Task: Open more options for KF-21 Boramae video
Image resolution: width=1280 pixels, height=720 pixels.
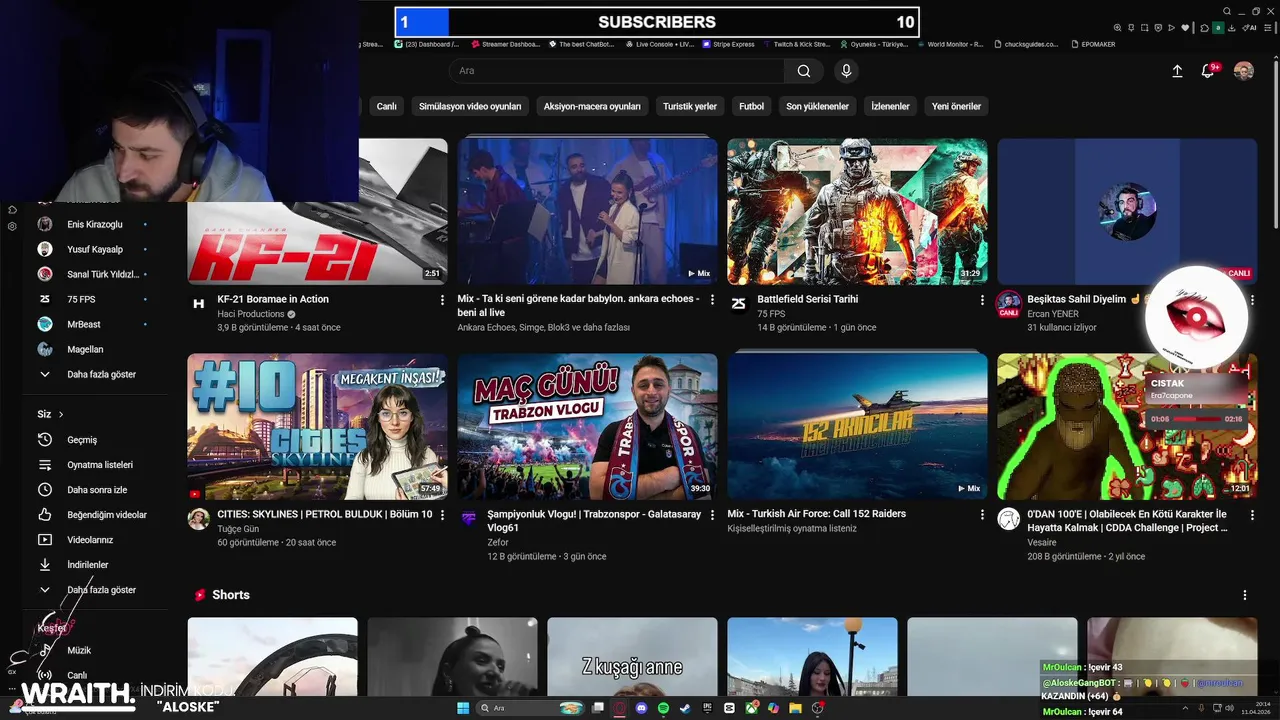Action: pos(442,300)
